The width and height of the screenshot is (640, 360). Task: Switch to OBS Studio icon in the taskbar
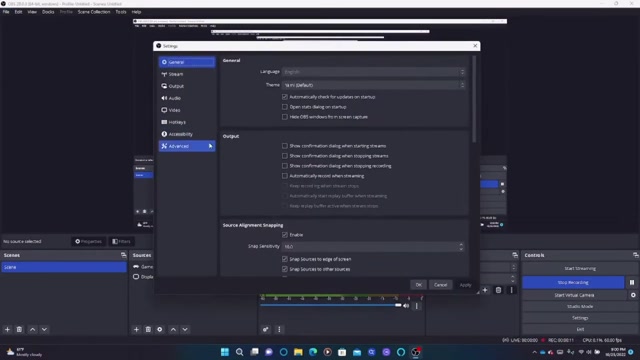(x=416, y=352)
